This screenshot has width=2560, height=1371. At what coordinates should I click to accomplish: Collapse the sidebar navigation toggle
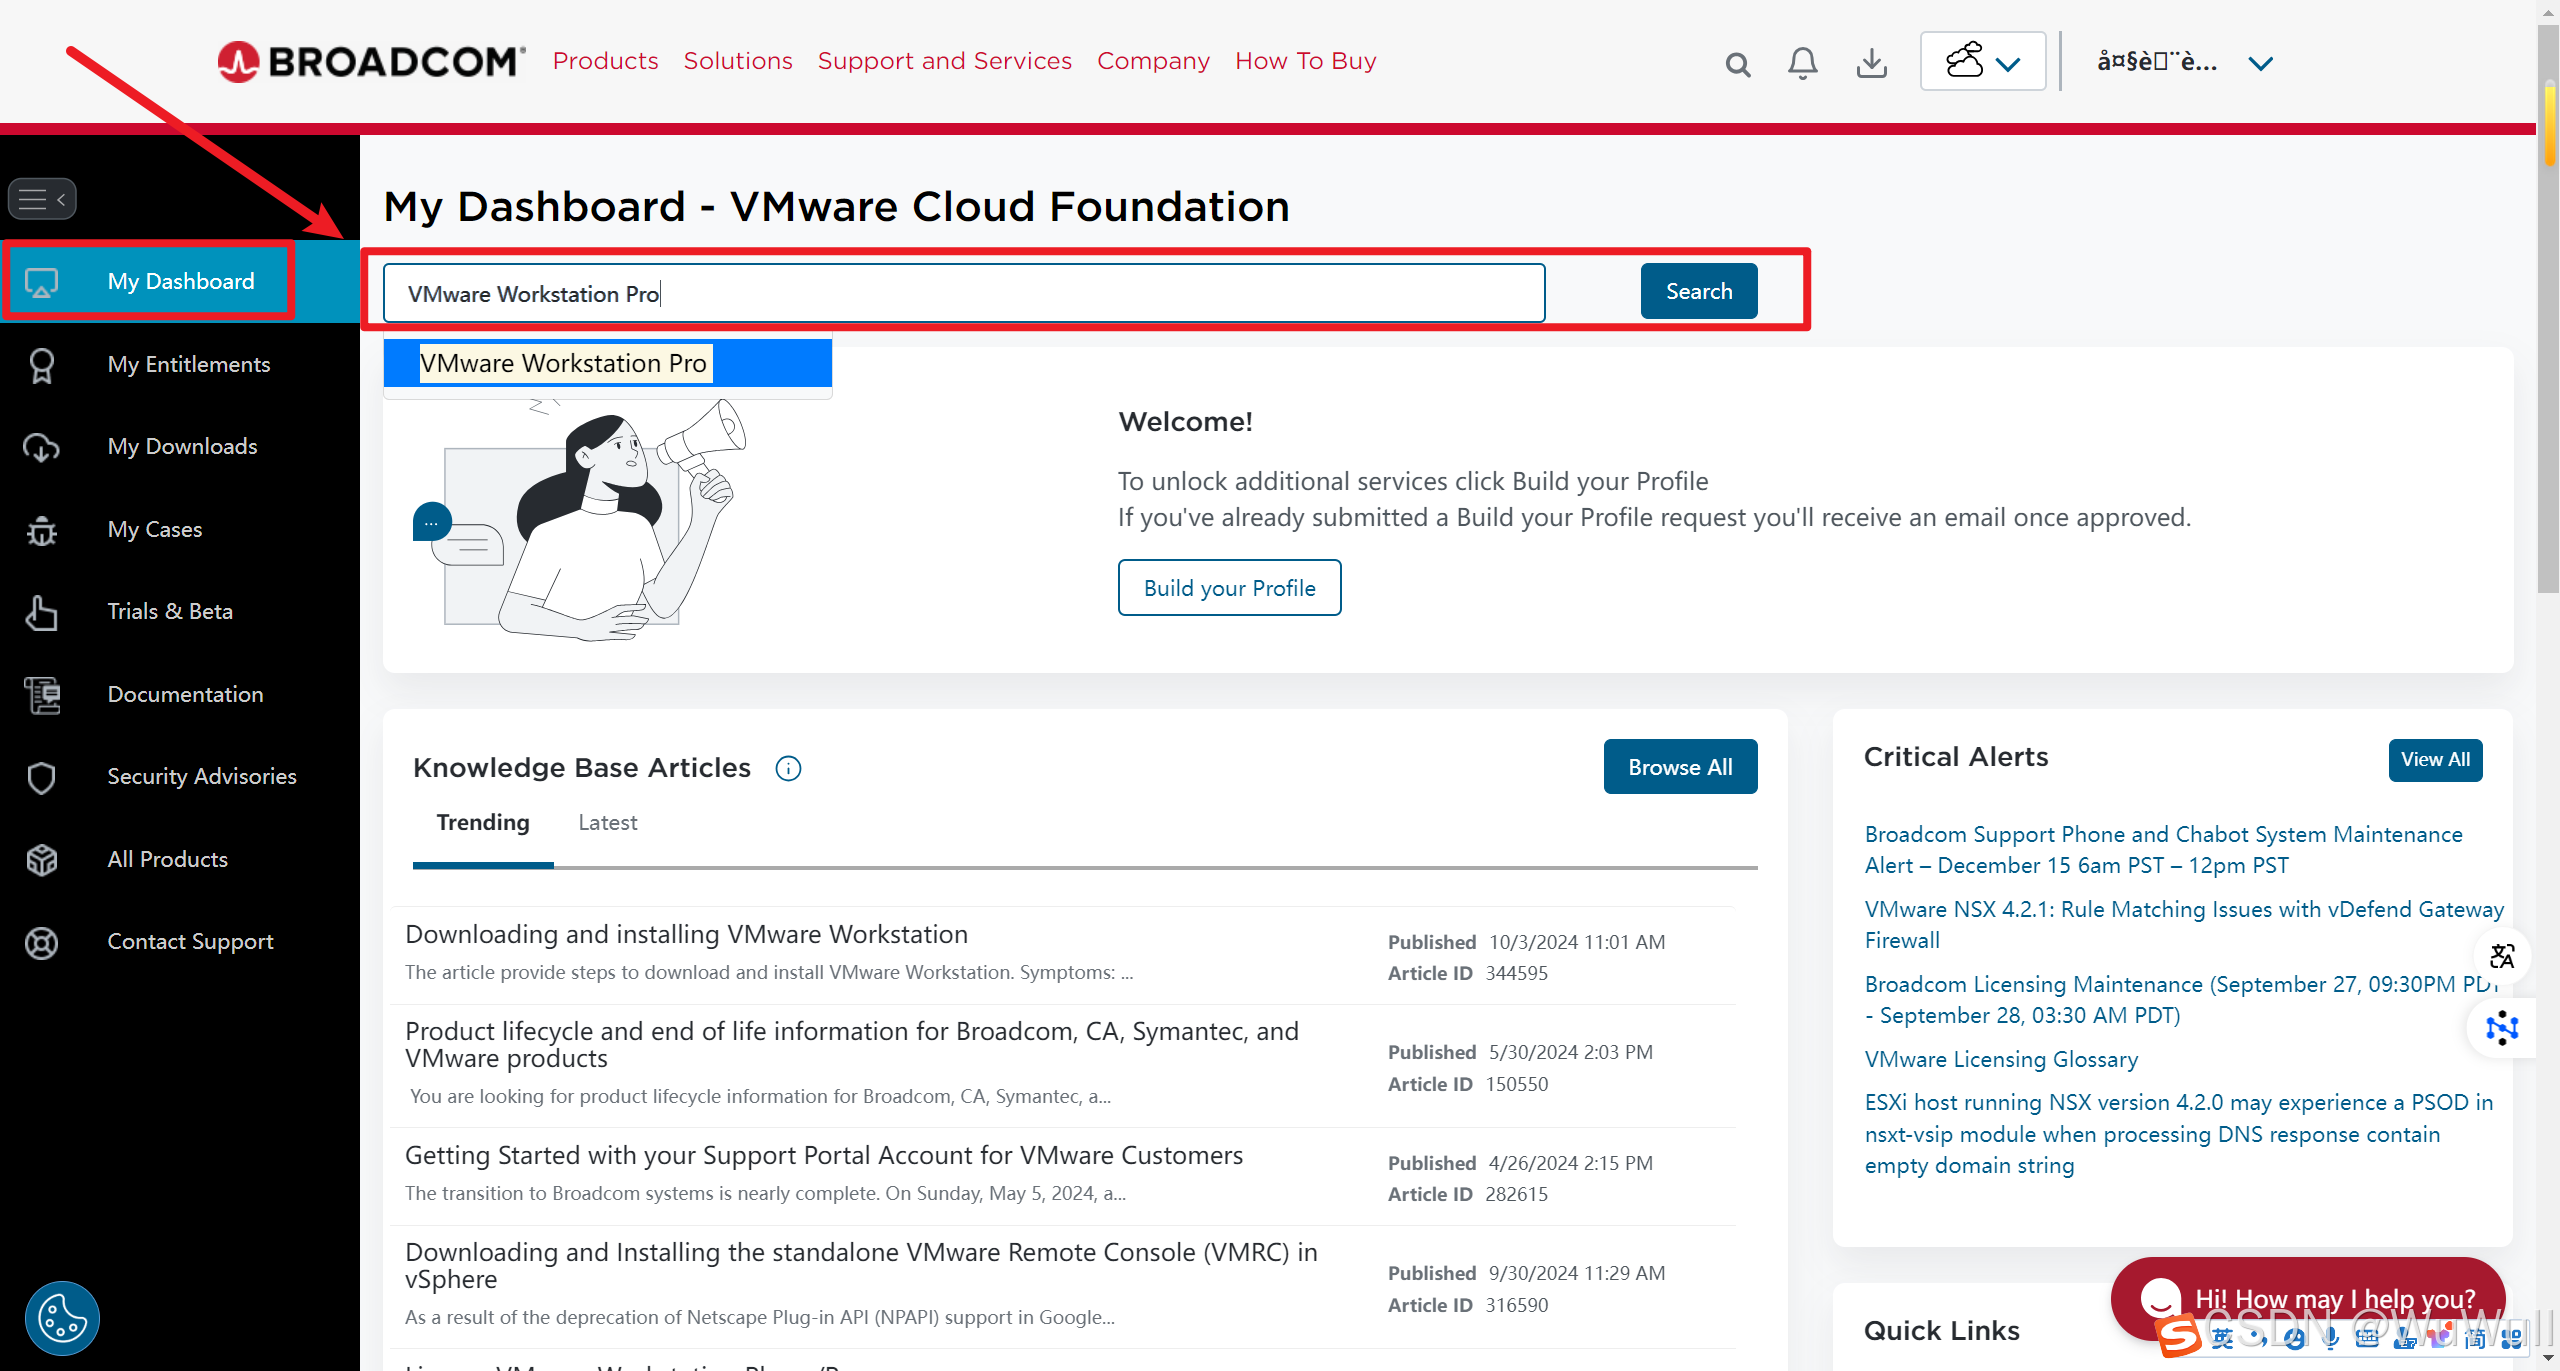tap(42, 199)
